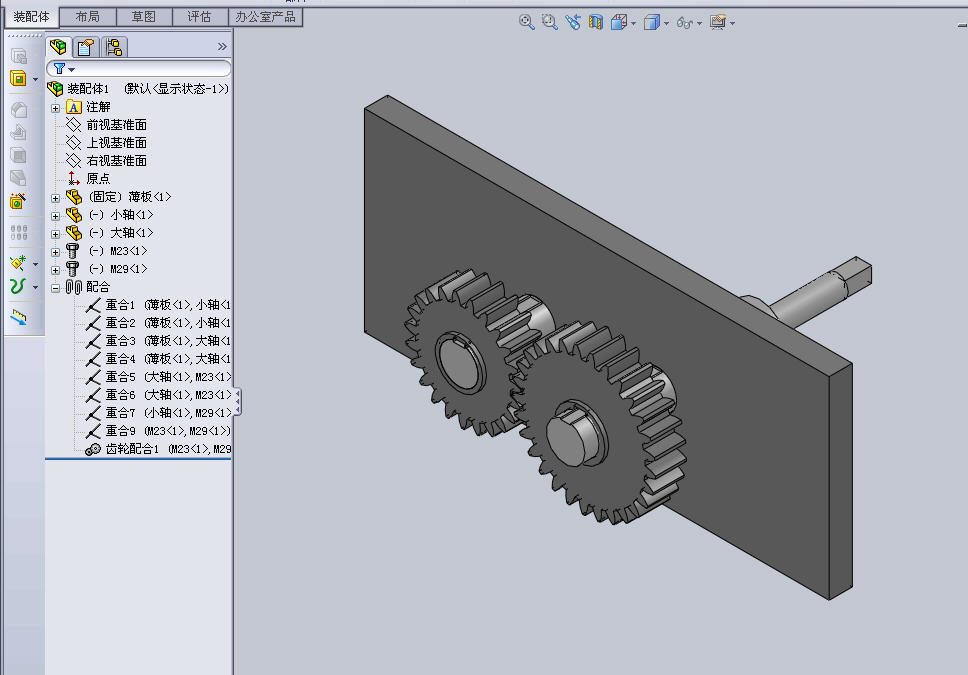Image resolution: width=968 pixels, height=675 pixels.
Task: Open the Curves dropdown arrow
Action: pyautogui.click(x=35, y=287)
